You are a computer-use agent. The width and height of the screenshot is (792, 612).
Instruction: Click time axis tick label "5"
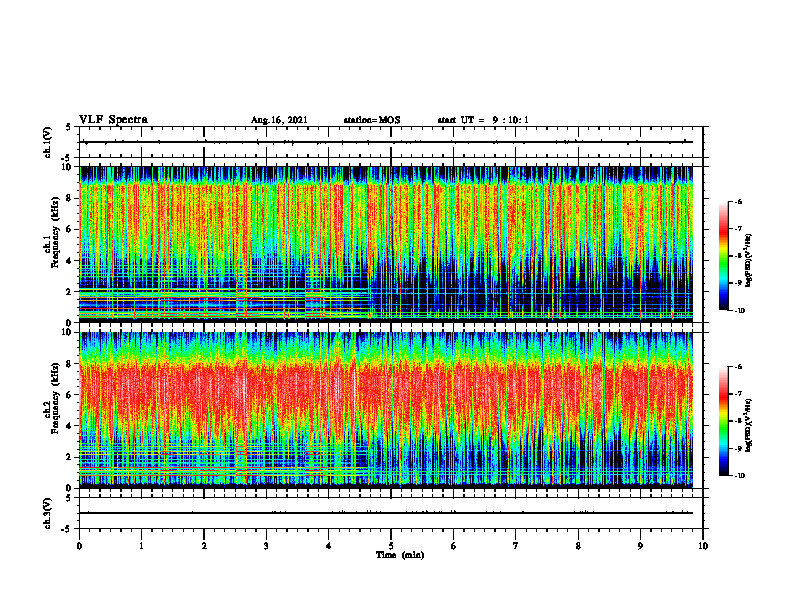(391, 546)
